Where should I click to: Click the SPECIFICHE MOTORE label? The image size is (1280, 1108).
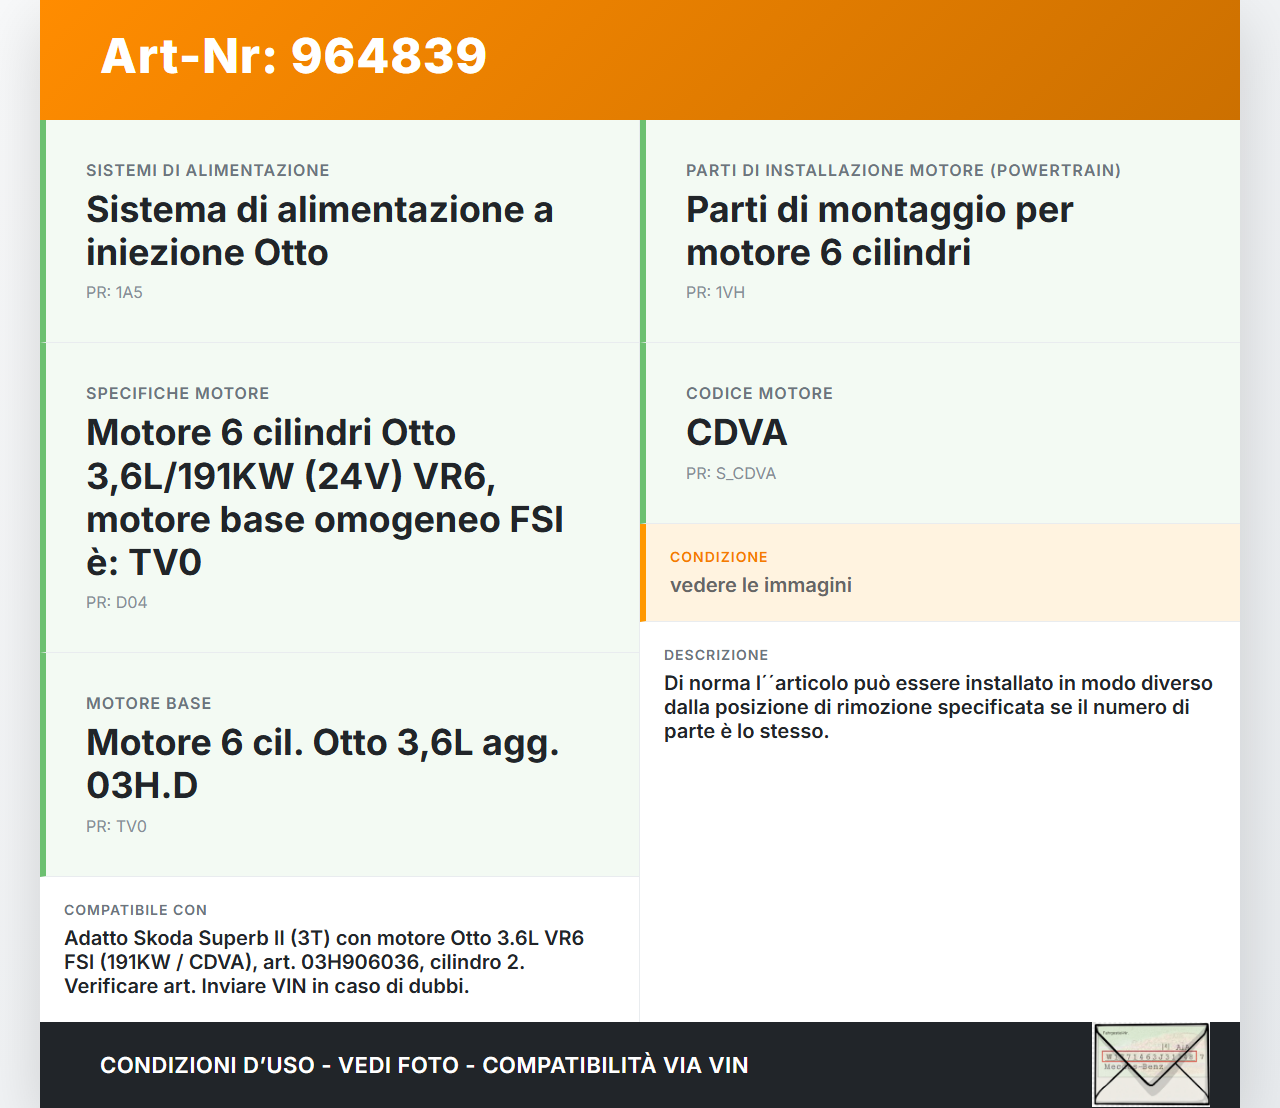coord(177,394)
